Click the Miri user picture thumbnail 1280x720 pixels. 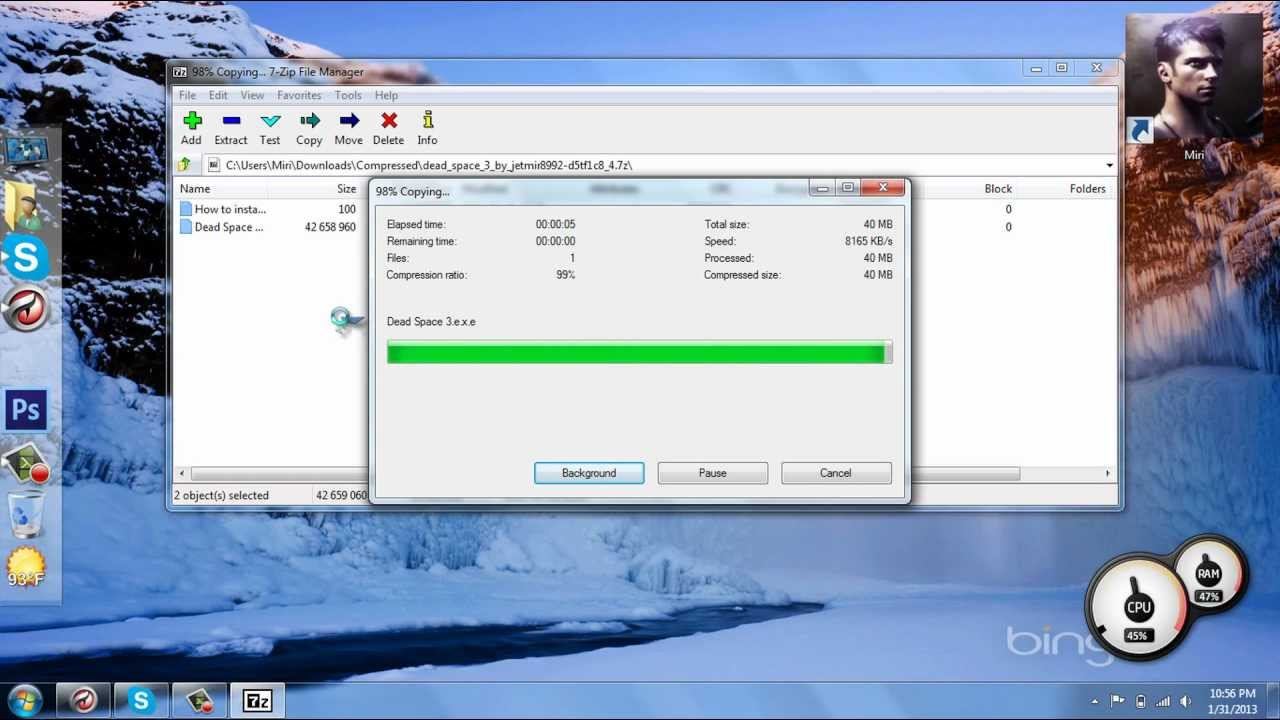pos(1194,76)
